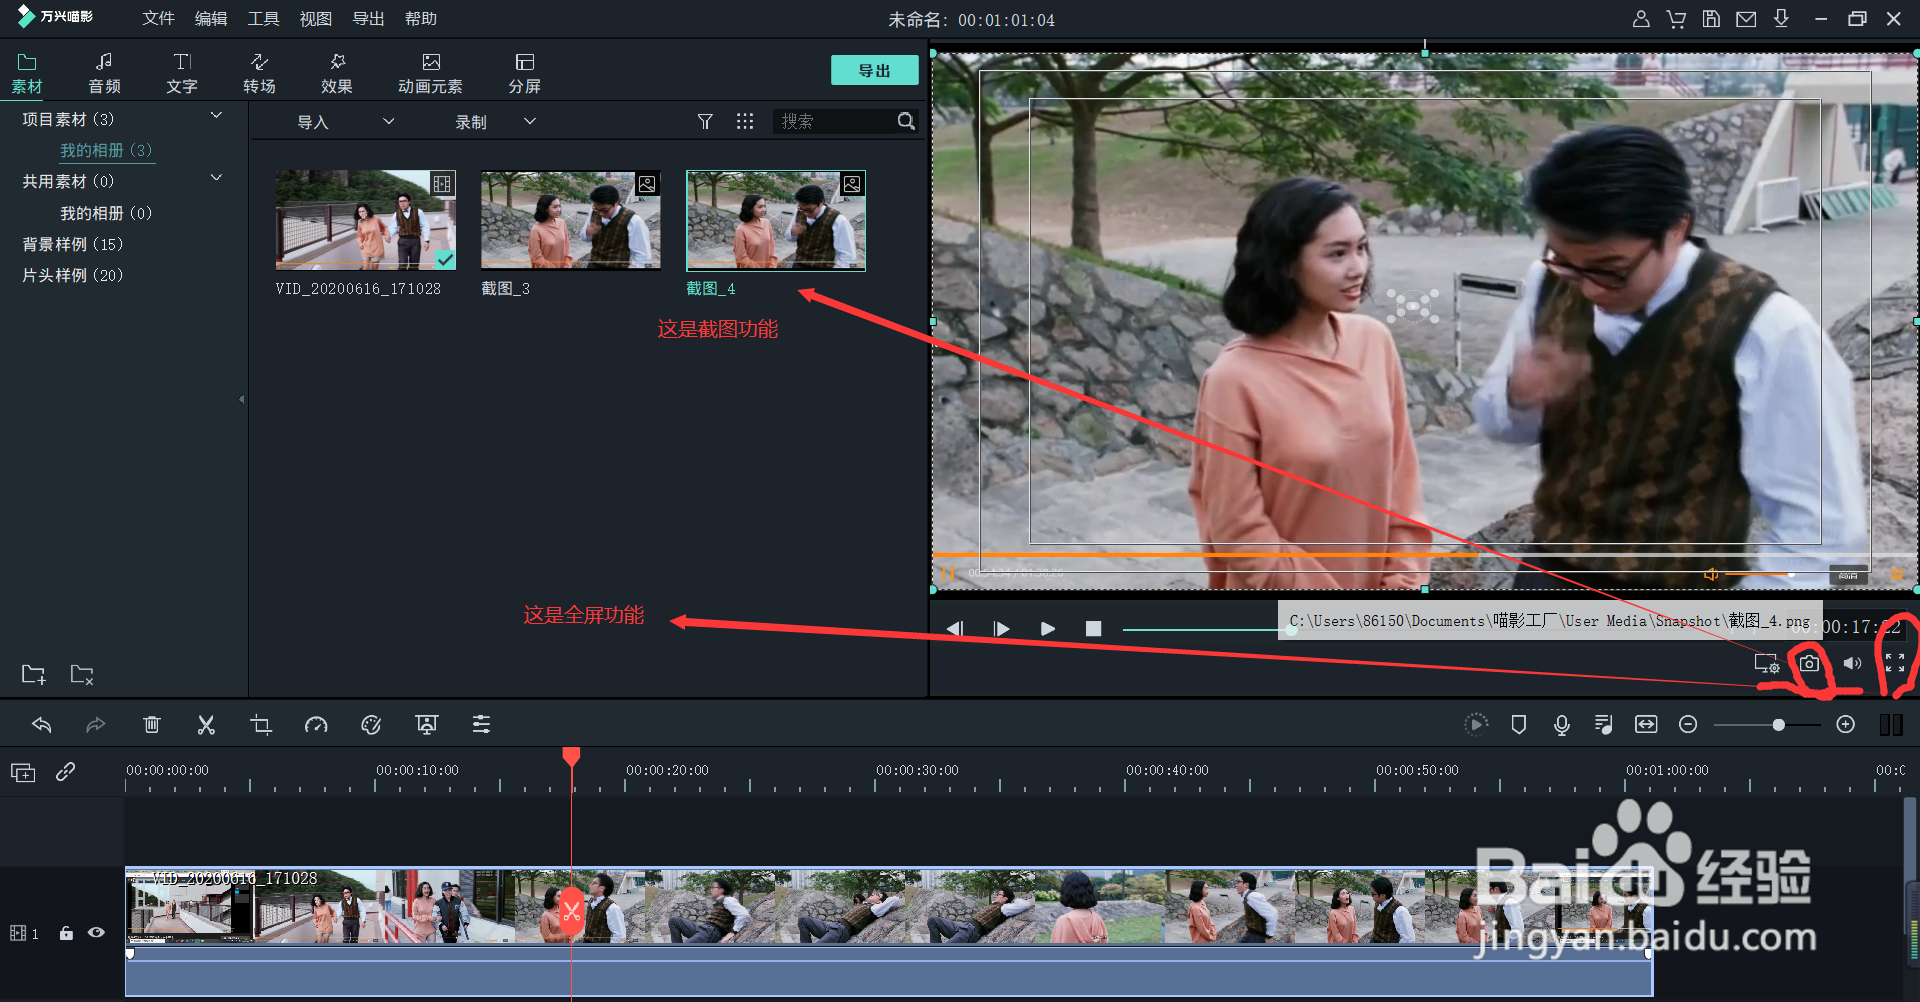Collapse the 项目素材 (3) folder
1920x1002 pixels.
coord(216,116)
